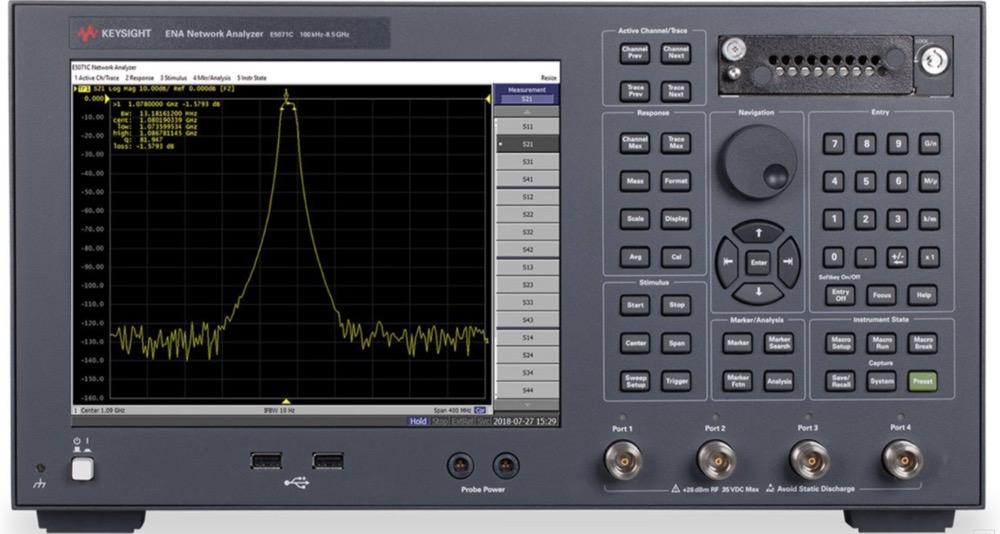Toggle the standby power switch
1000x534 pixels.
coord(82,467)
